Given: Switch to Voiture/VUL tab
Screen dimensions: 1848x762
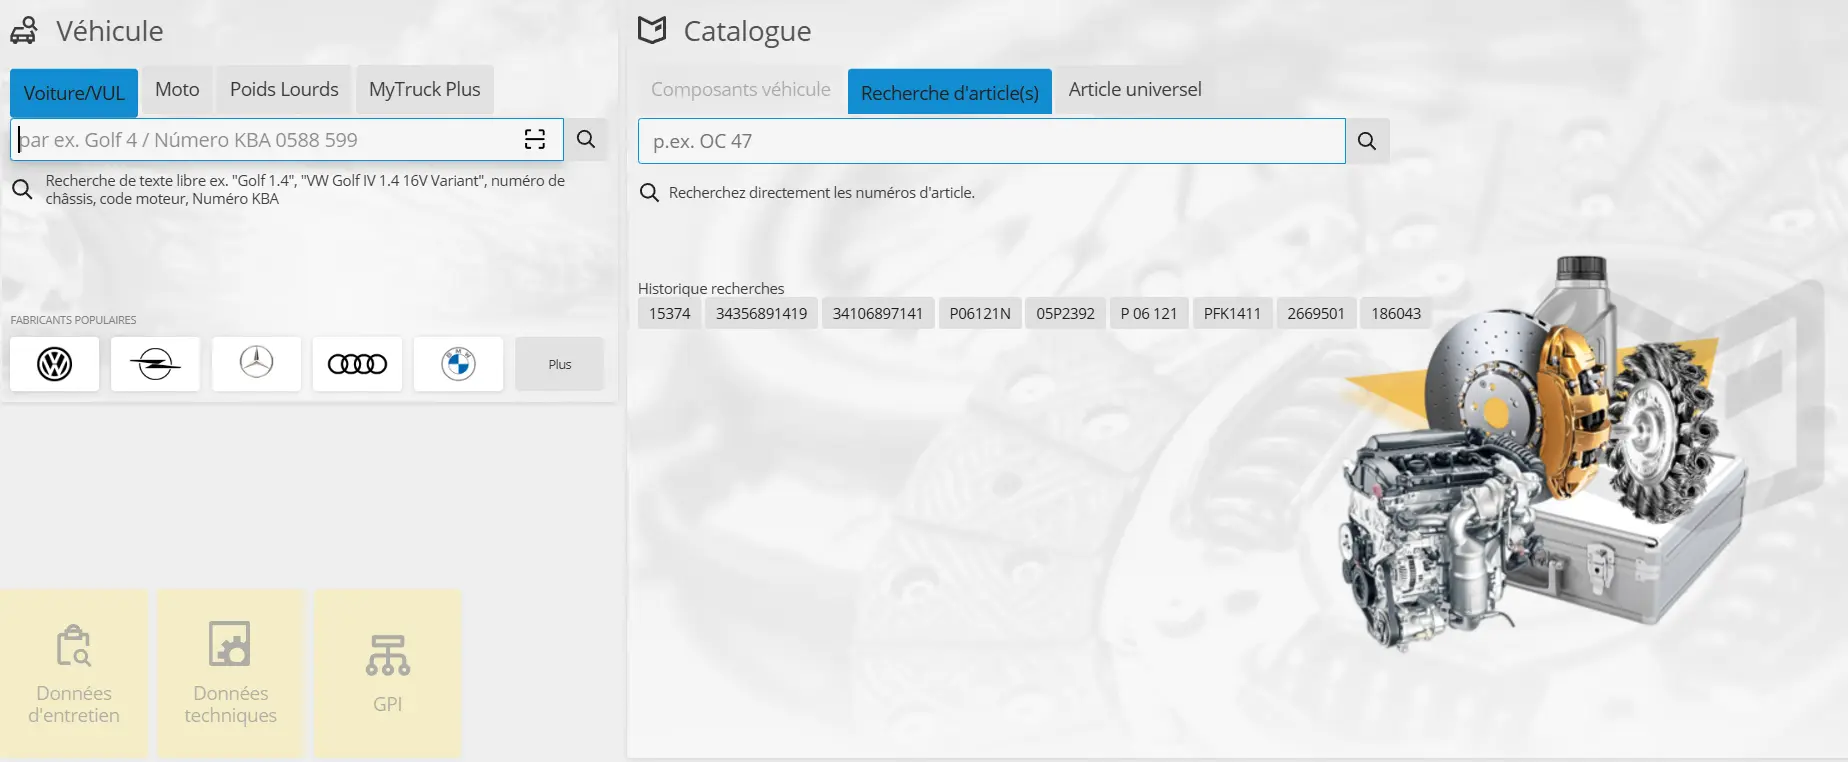Looking at the screenshot, I should click(x=74, y=93).
